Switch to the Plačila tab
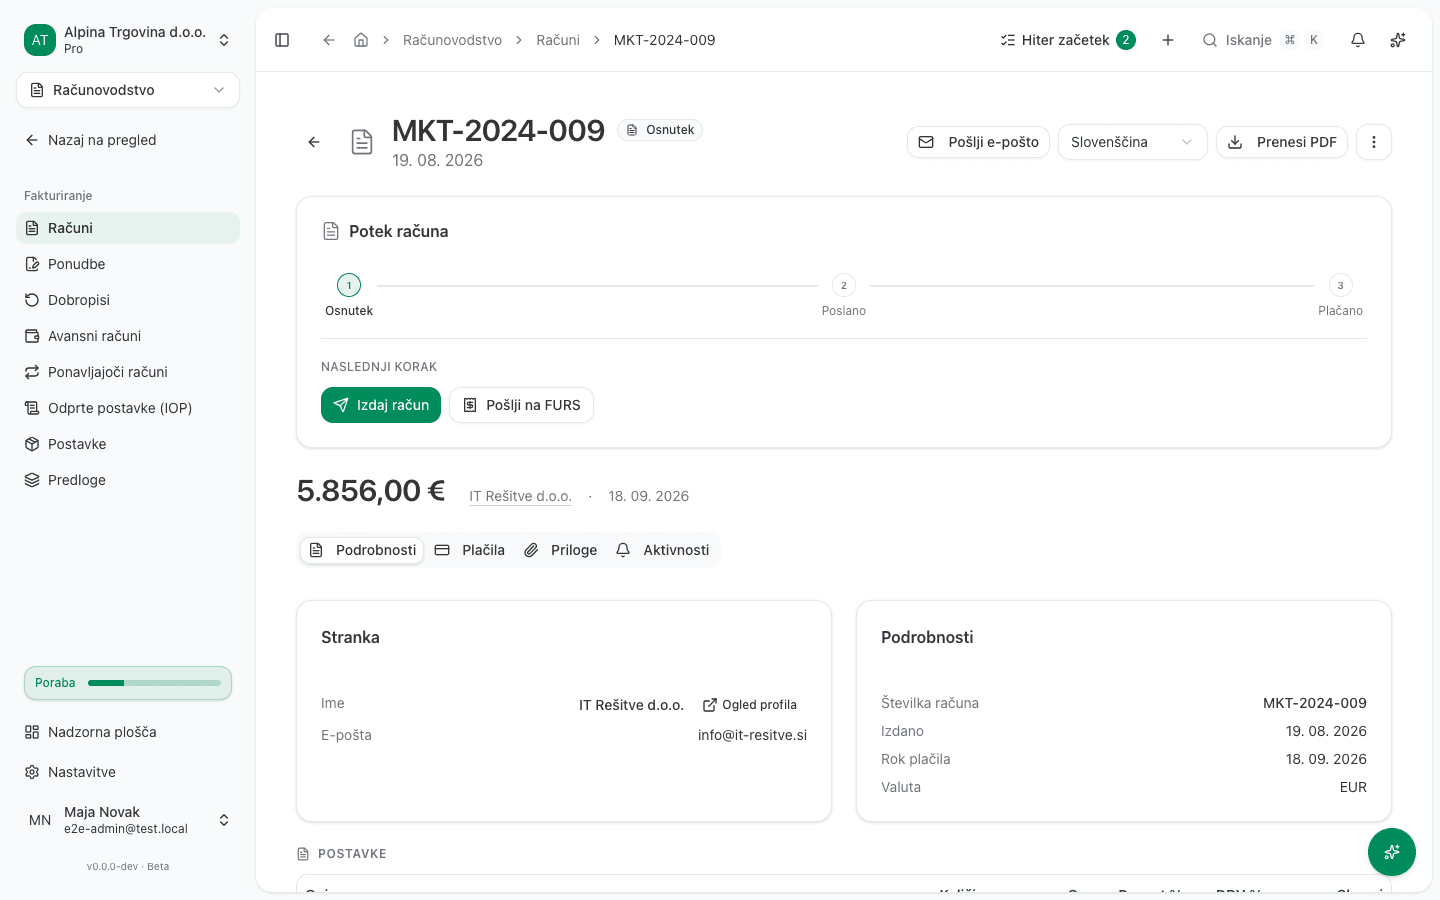The height and width of the screenshot is (900, 1440). [x=470, y=550]
